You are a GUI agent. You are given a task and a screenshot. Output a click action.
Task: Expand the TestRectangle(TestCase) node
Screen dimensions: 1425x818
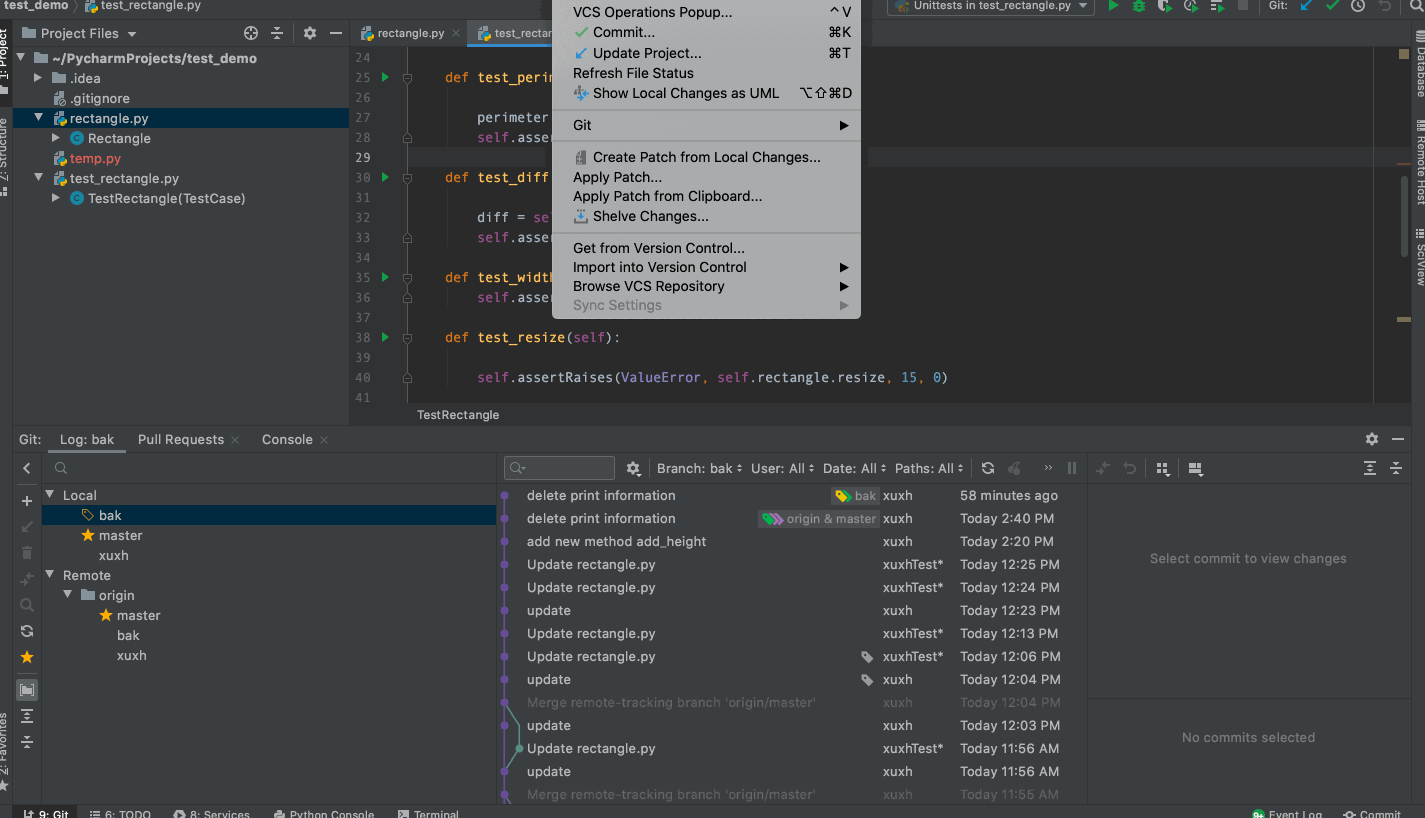tap(56, 198)
